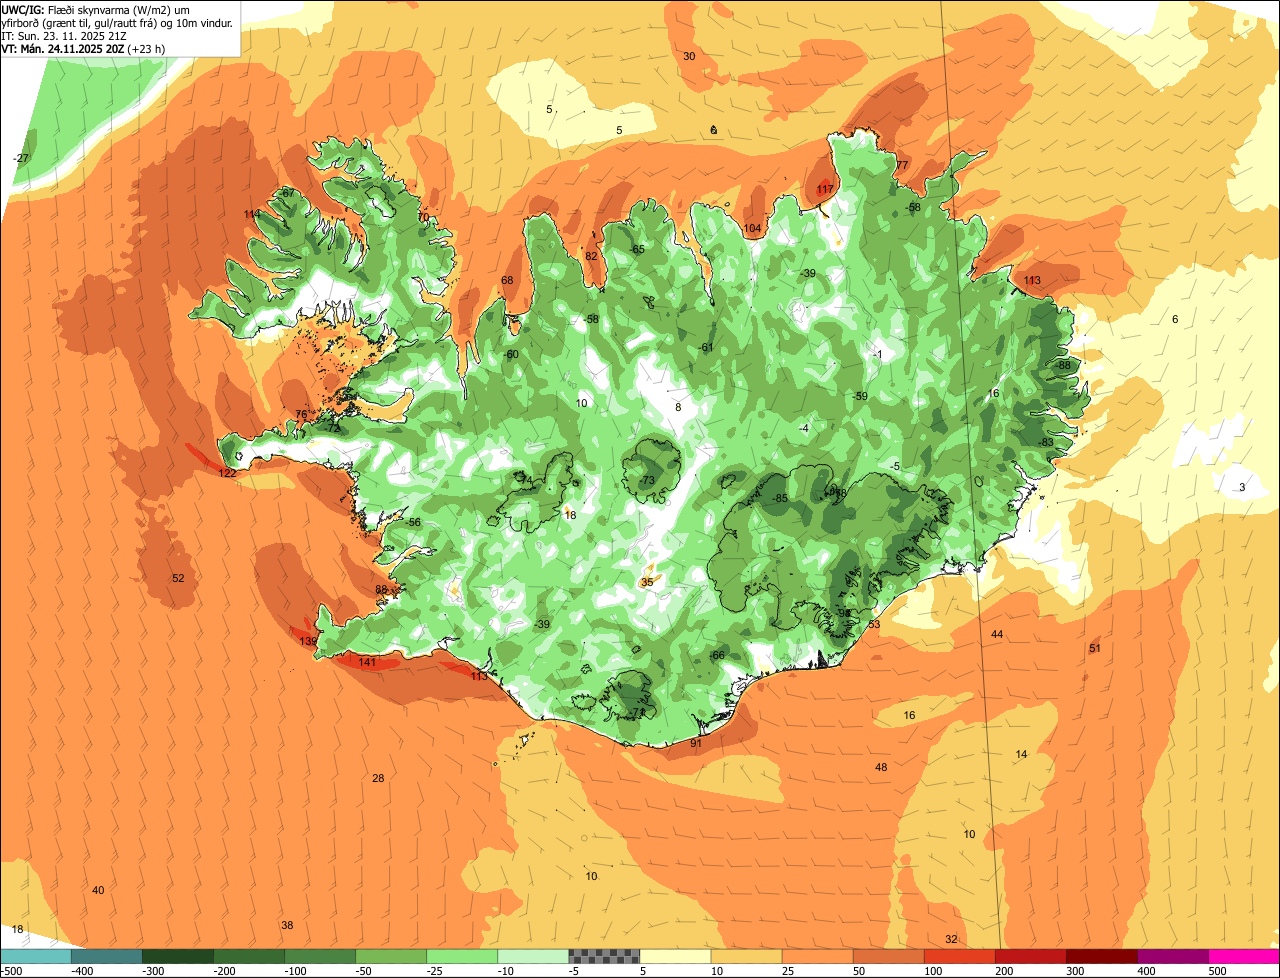The height and width of the screenshot is (978, 1280).
Task: Click the map value 73 on the central glacier
Action: [648, 481]
